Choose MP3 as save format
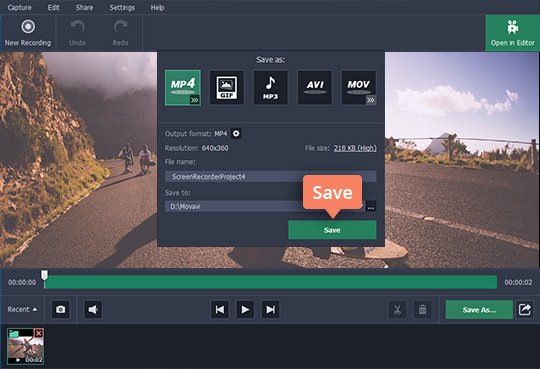 point(270,88)
